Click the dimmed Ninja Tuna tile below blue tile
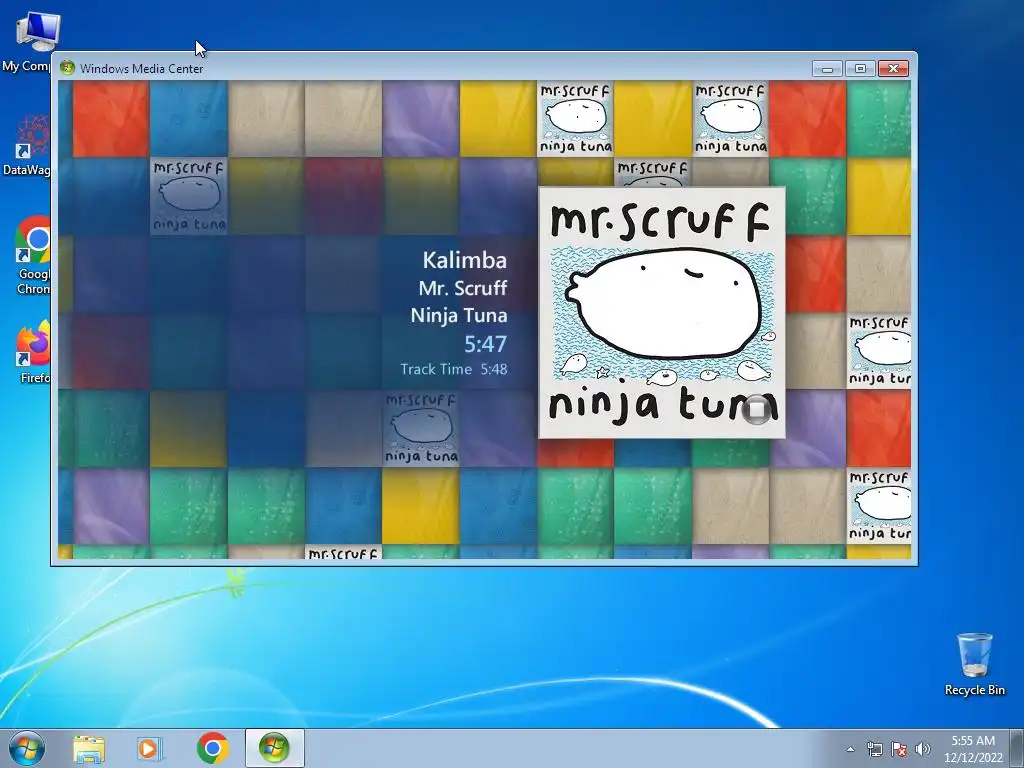The image size is (1024, 768). click(x=189, y=196)
